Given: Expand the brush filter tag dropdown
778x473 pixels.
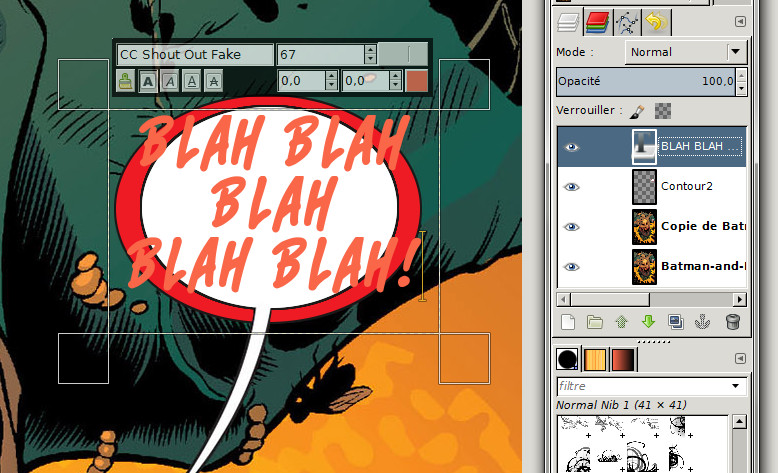Looking at the screenshot, I should pos(736,386).
